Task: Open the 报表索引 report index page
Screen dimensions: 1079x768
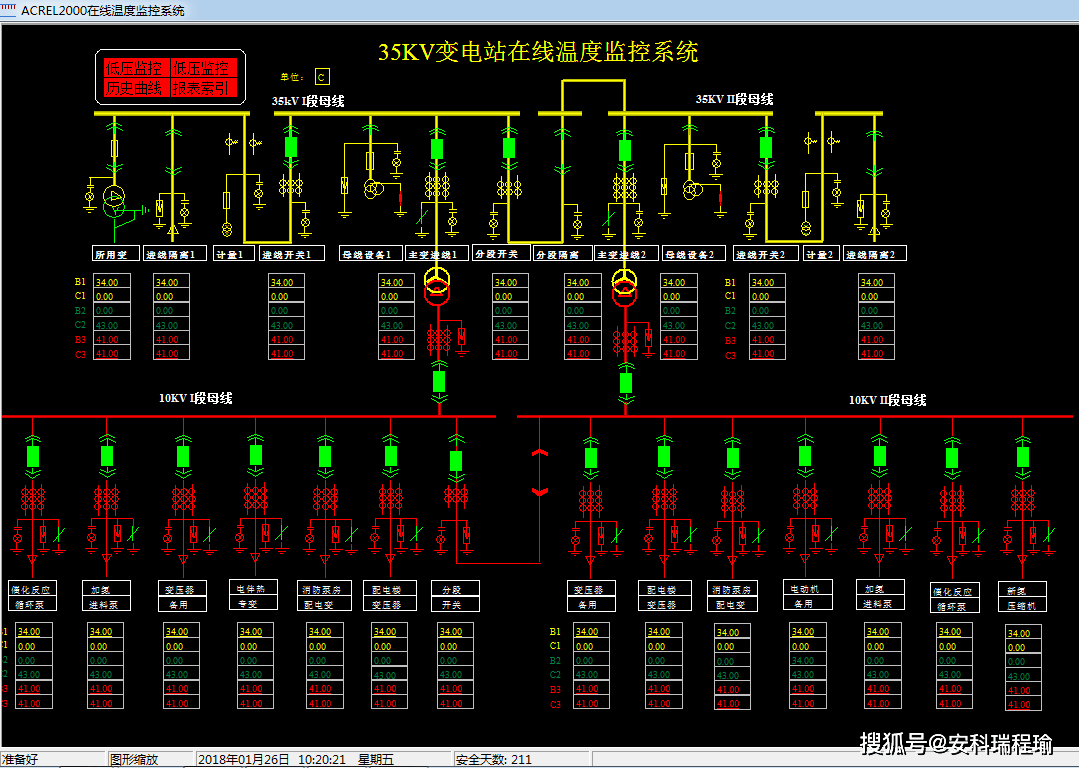Action: [x=202, y=89]
